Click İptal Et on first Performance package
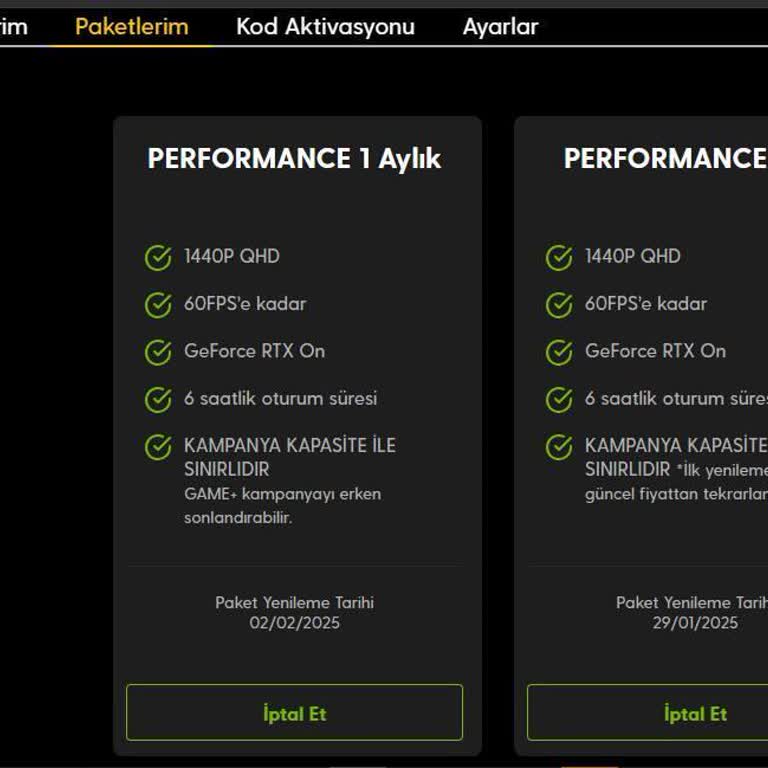The image size is (768, 768). click(294, 713)
